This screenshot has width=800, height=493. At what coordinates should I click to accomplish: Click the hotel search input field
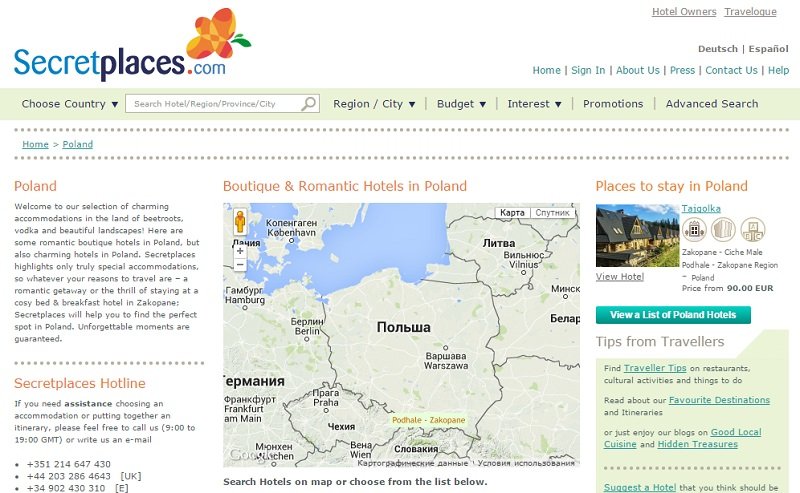(x=215, y=104)
